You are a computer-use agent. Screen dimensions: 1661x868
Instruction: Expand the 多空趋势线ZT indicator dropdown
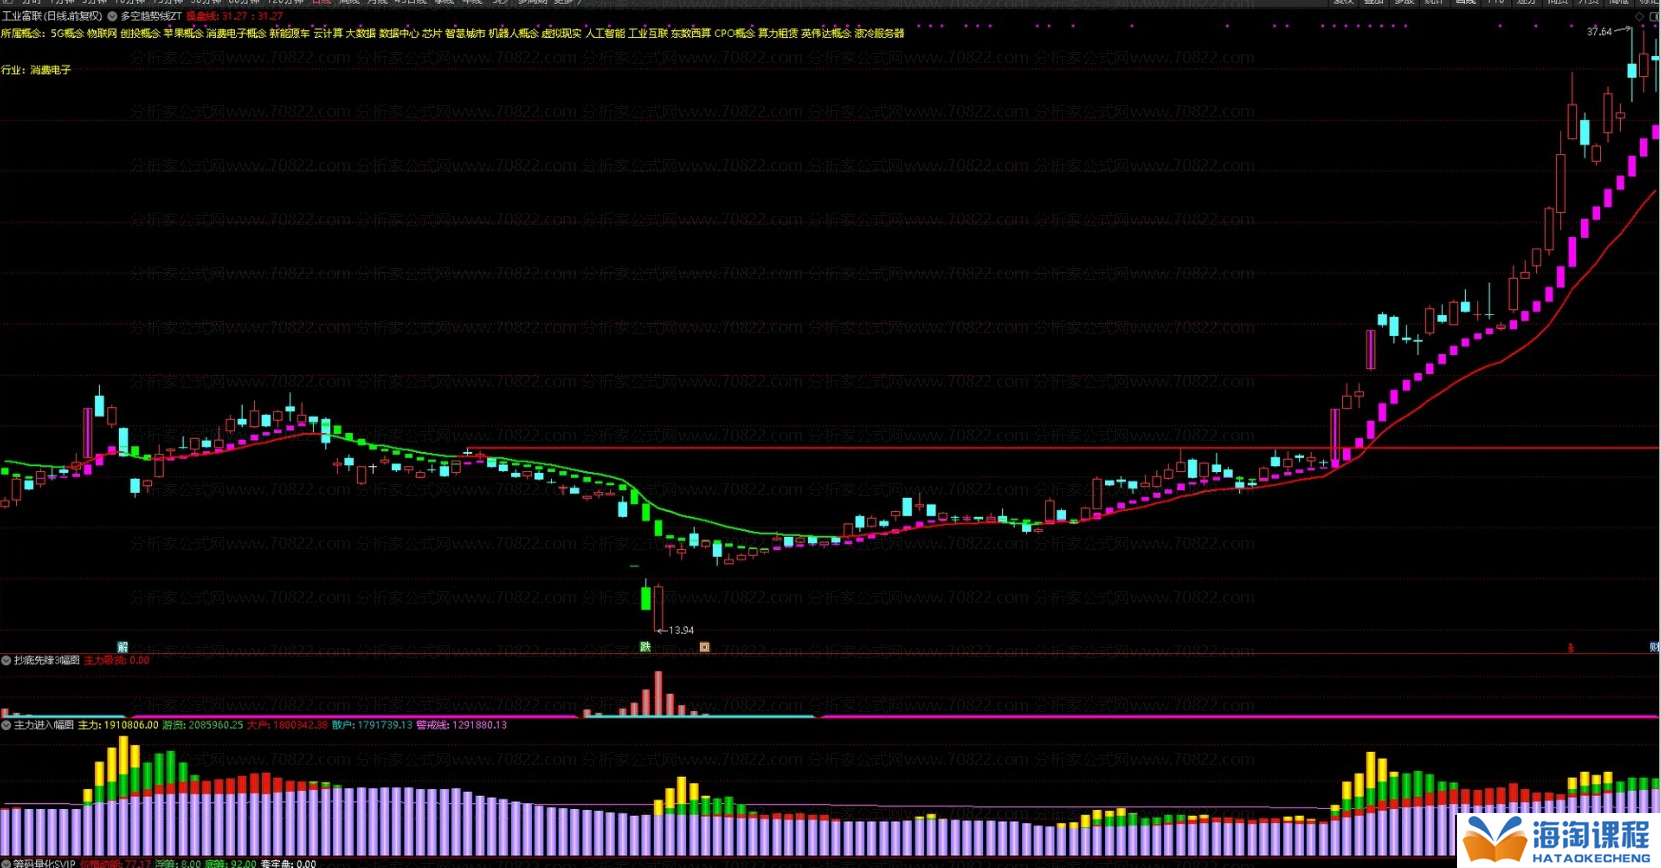click(x=112, y=17)
